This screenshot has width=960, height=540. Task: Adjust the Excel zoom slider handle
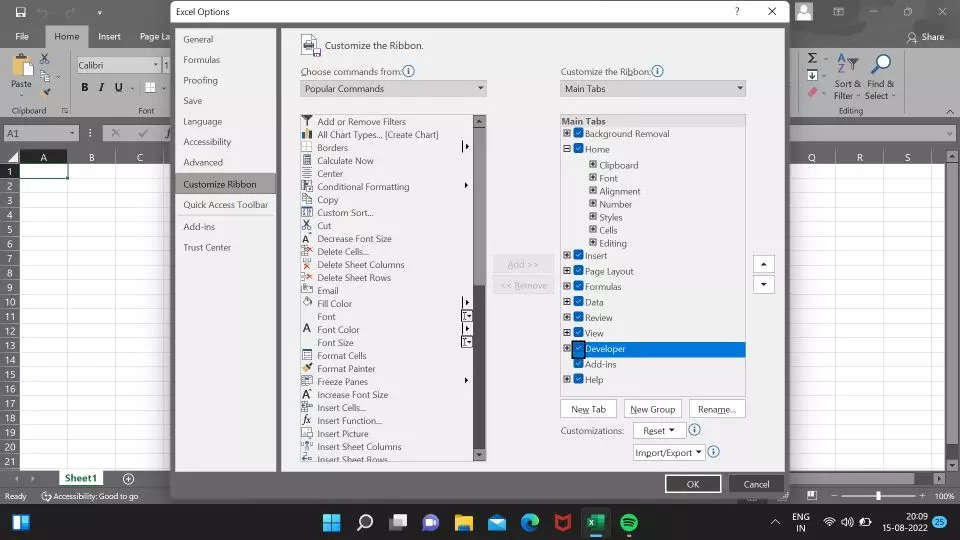point(878,495)
